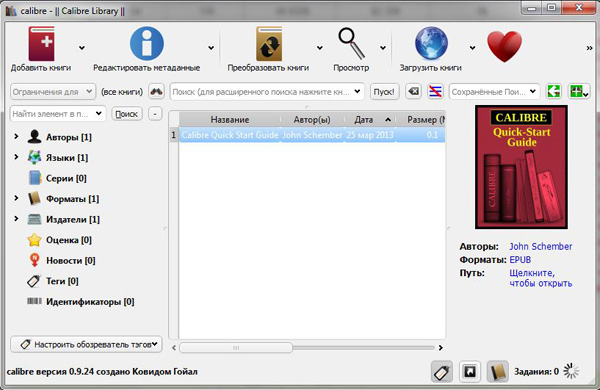Toggle cover browser icon in status bar
The width and height of the screenshot is (600, 390).
(x=470, y=371)
